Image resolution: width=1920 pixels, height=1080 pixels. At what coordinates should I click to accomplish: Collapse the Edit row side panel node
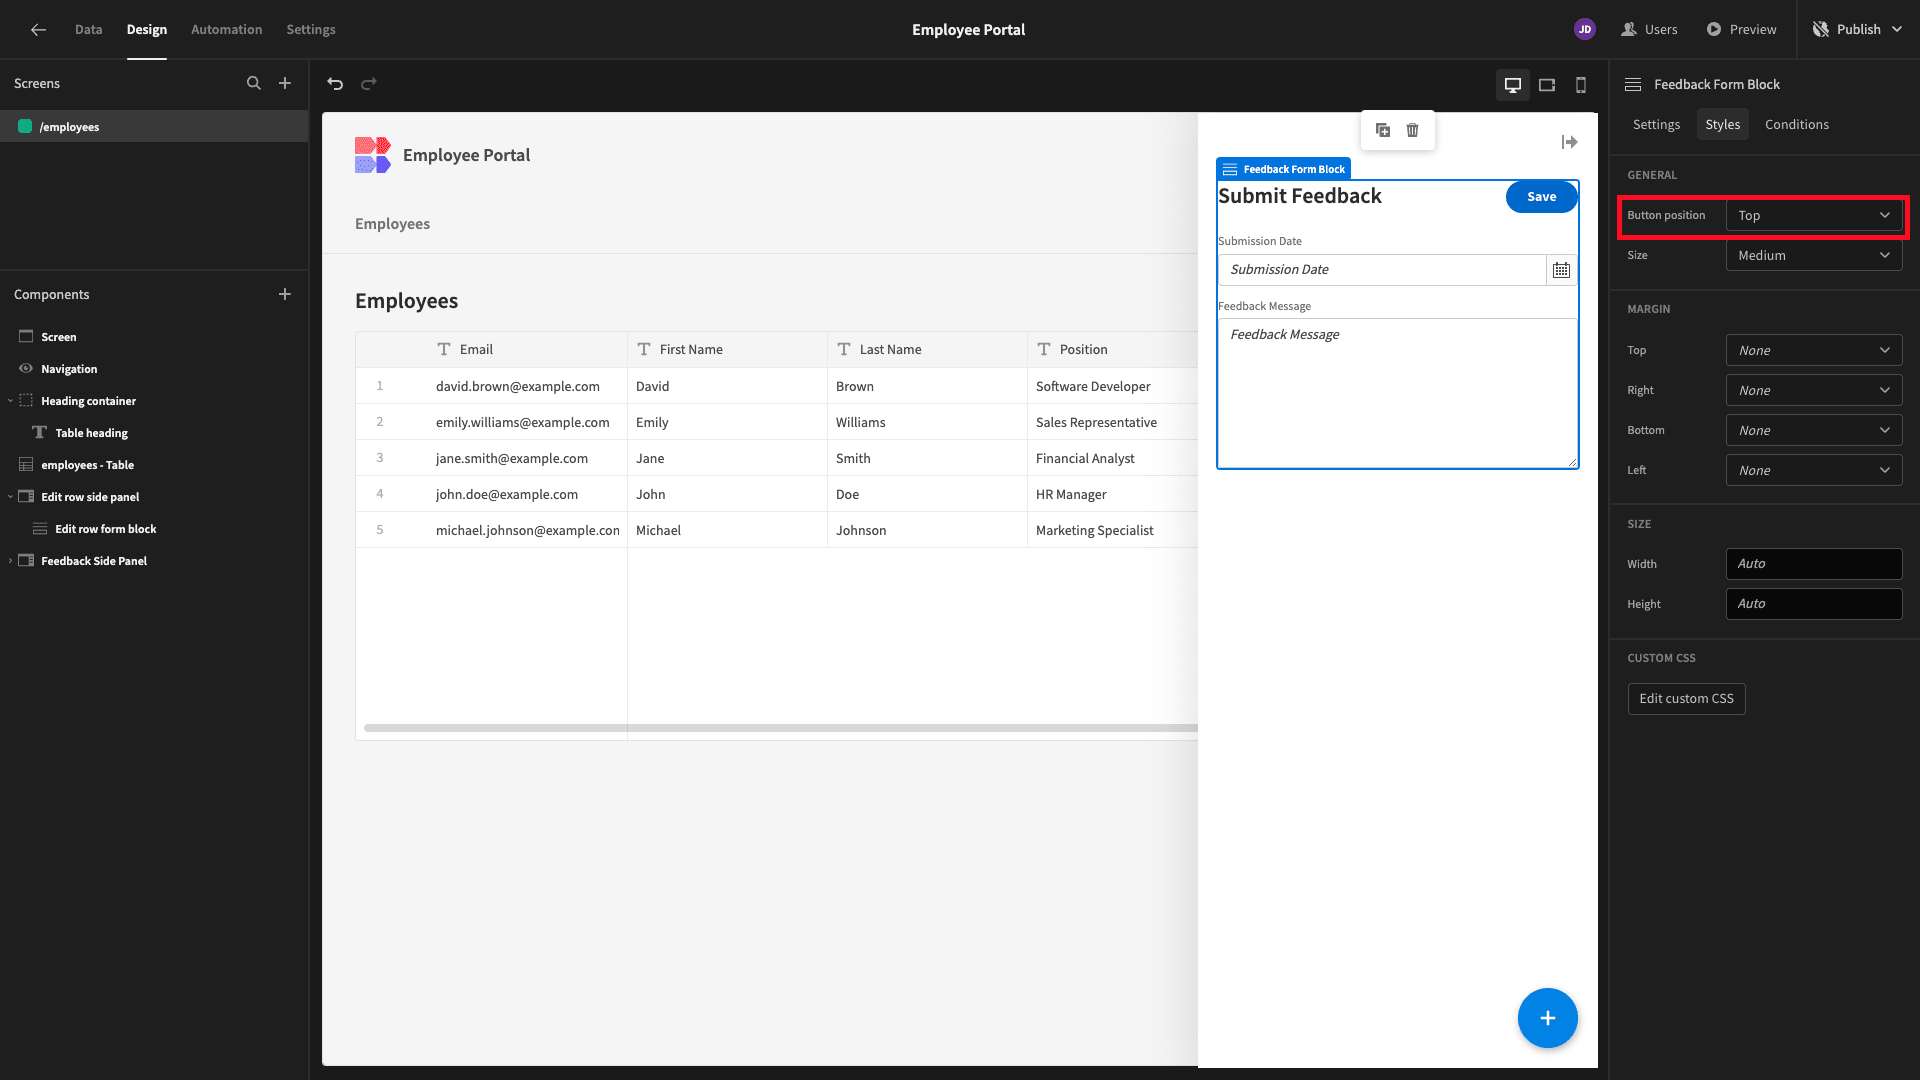click(x=10, y=497)
